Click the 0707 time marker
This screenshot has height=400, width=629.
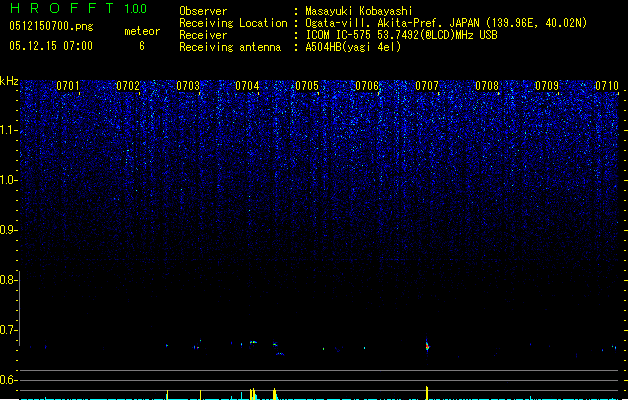coord(427,85)
